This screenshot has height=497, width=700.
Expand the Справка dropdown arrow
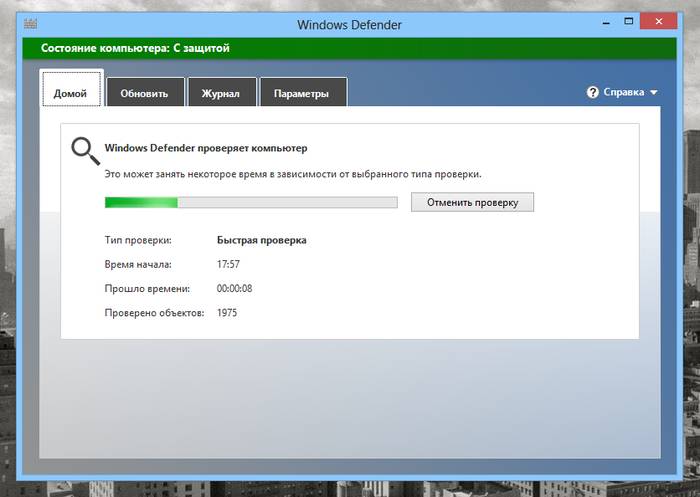point(654,93)
